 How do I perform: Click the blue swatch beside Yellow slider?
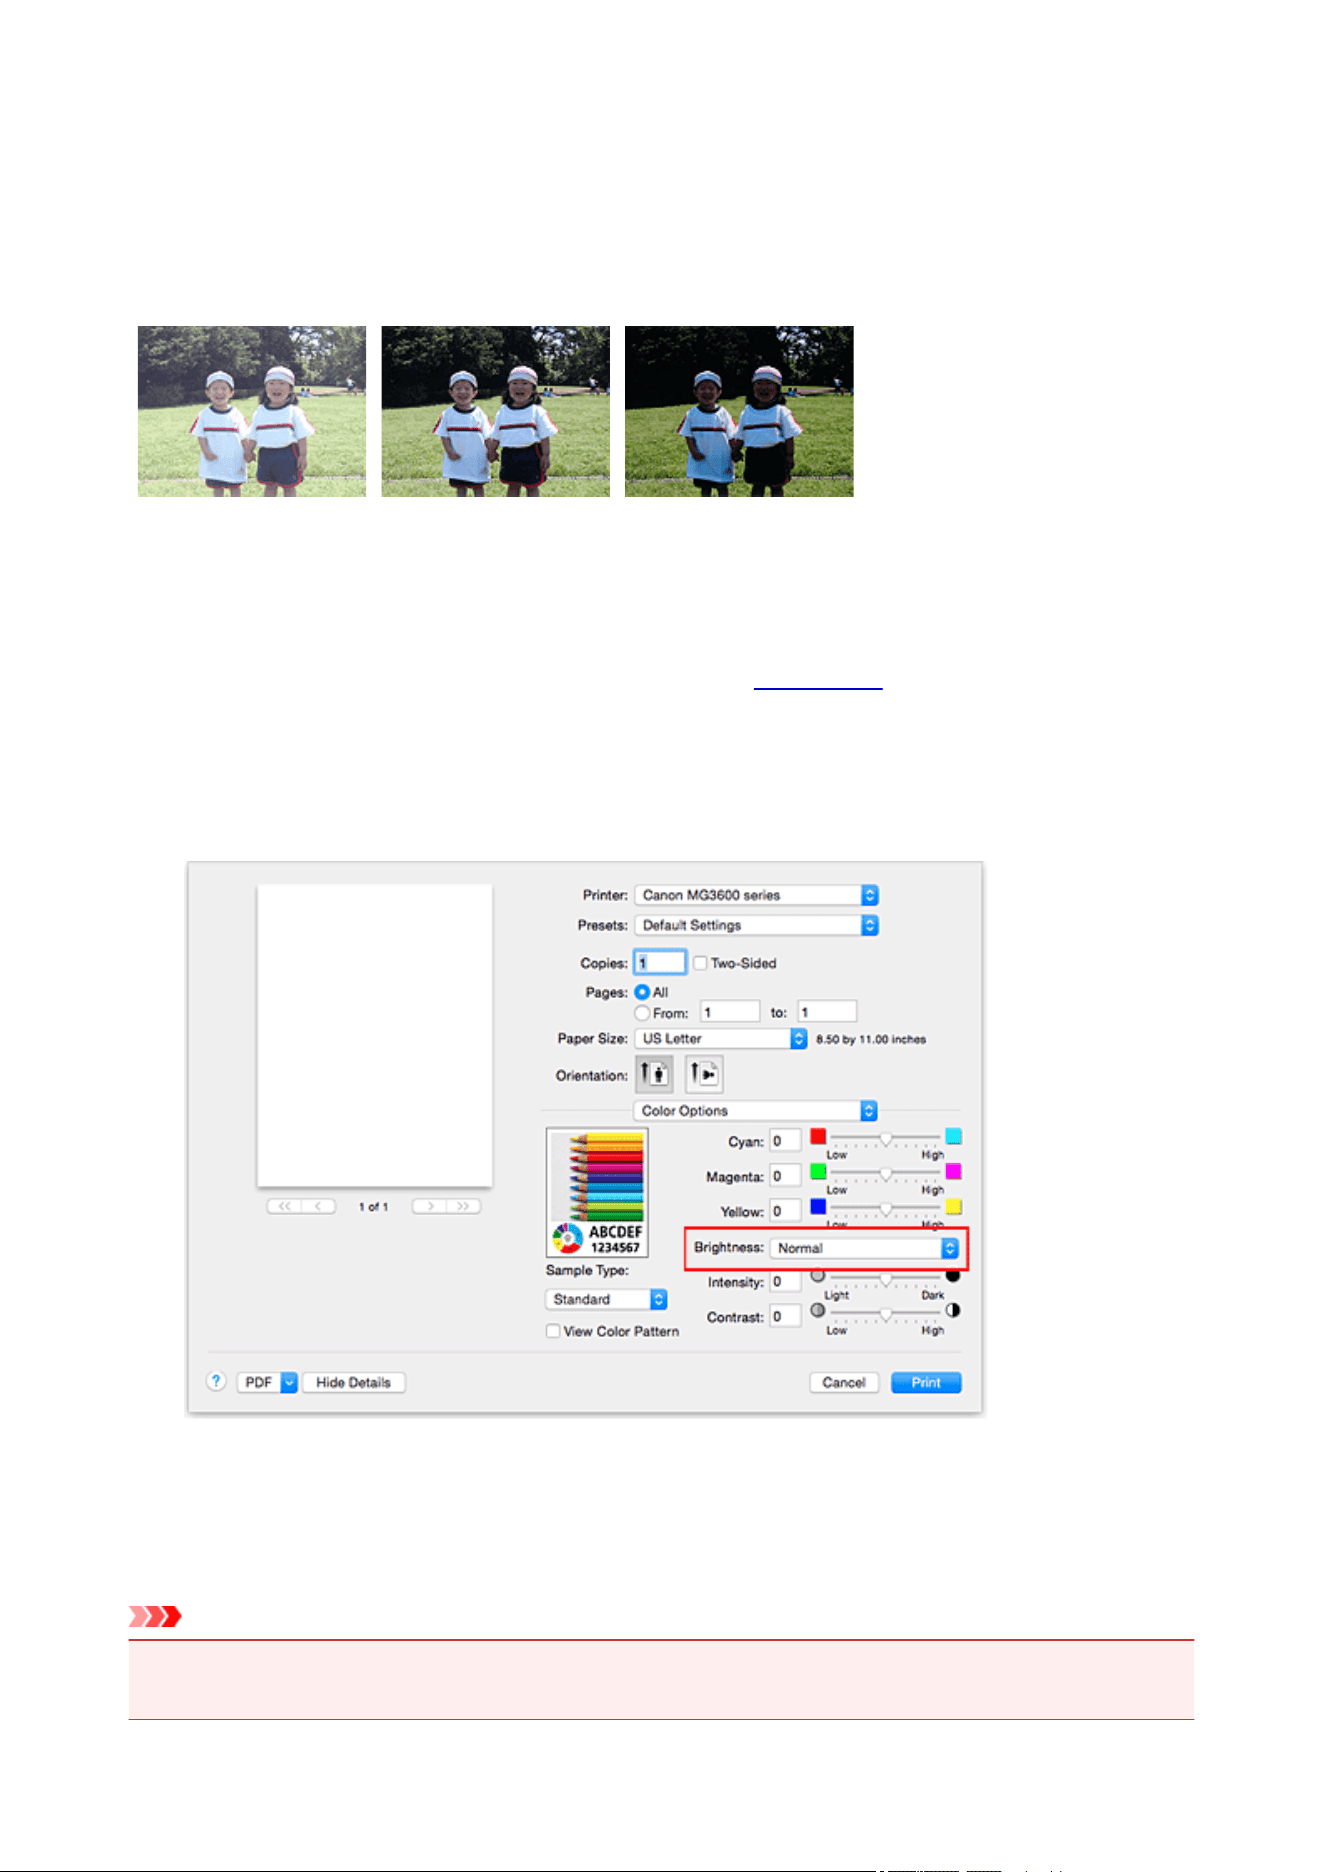(x=818, y=1206)
